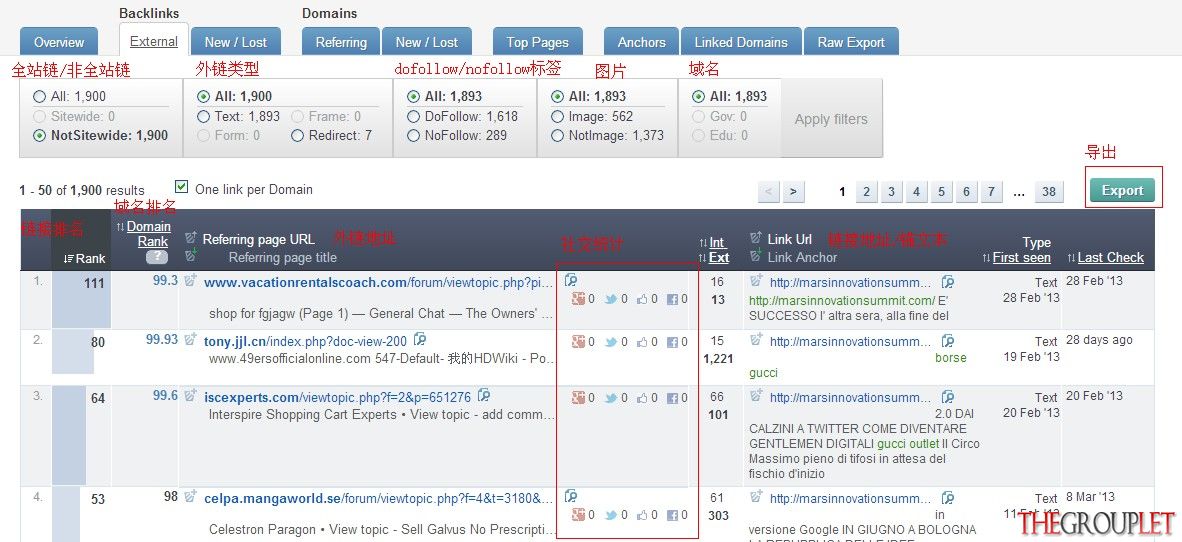Sort the table by Rank column

[x=84, y=259]
